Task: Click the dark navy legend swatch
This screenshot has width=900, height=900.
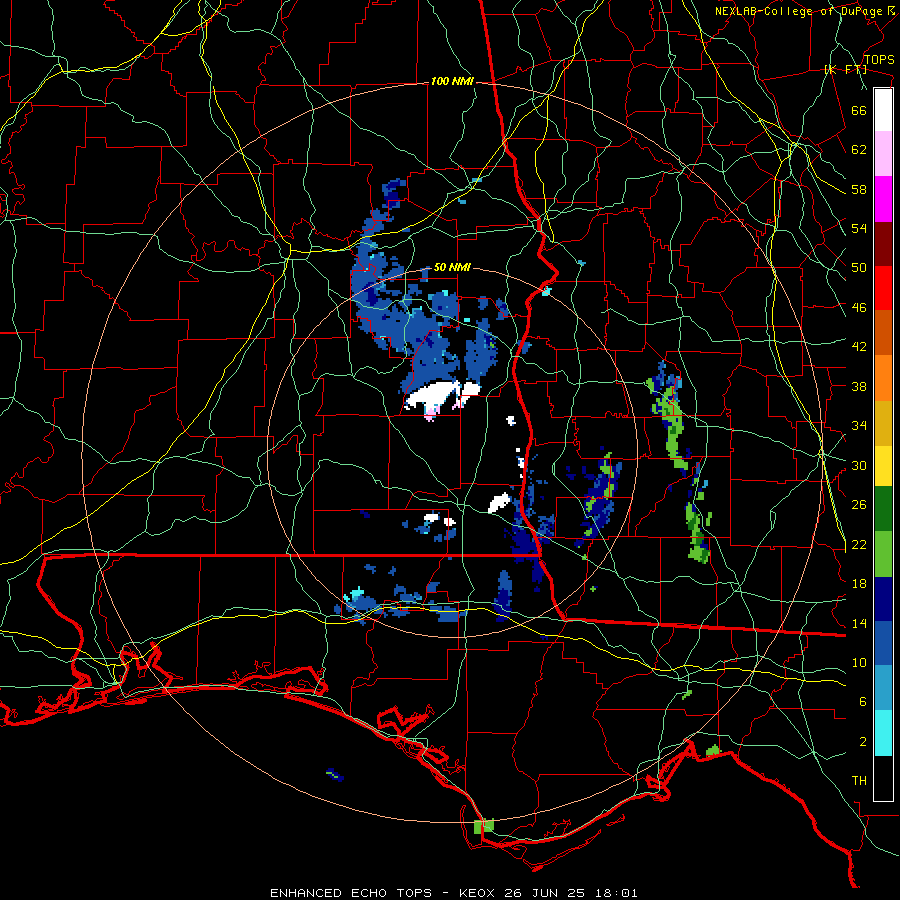Action: (883, 599)
